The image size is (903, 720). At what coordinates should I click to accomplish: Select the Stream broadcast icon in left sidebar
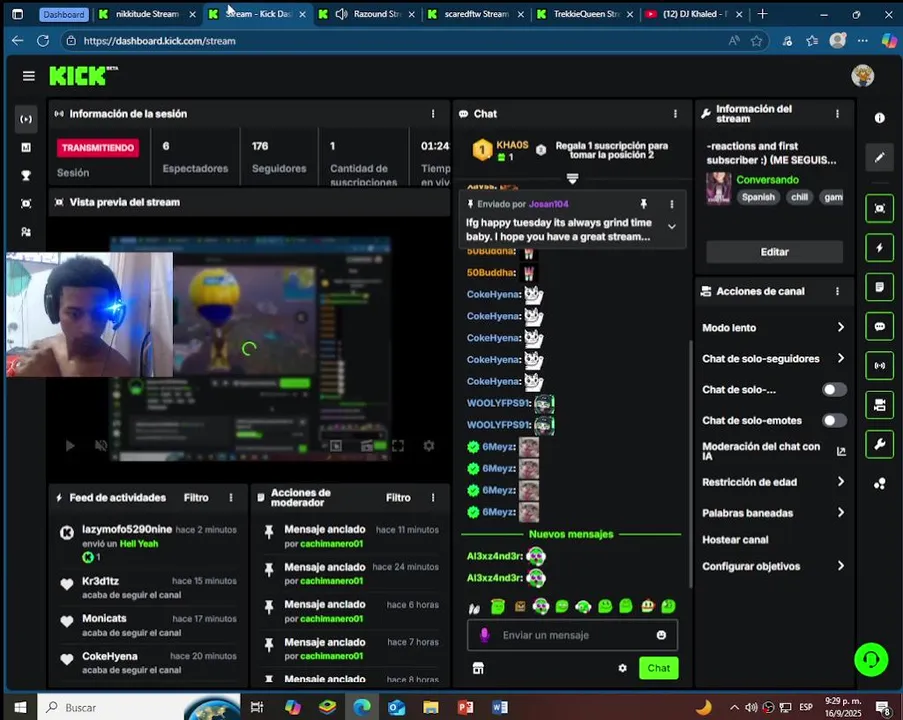[x=26, y=119]
